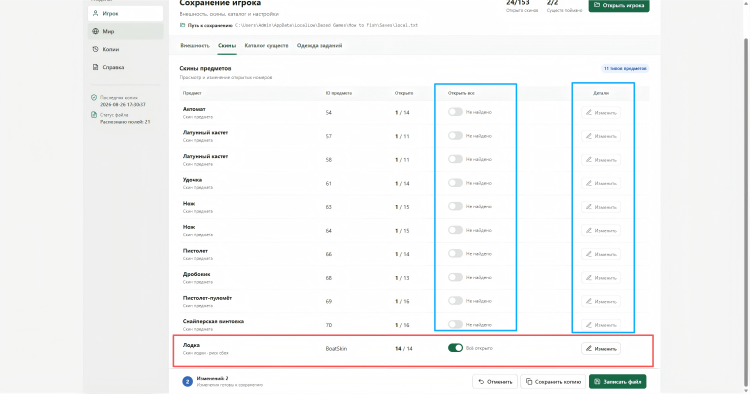Click item ID 70 in Снайперская винтовка row
Viewport: 750px width, 394px height.
[x=329, y=325]
